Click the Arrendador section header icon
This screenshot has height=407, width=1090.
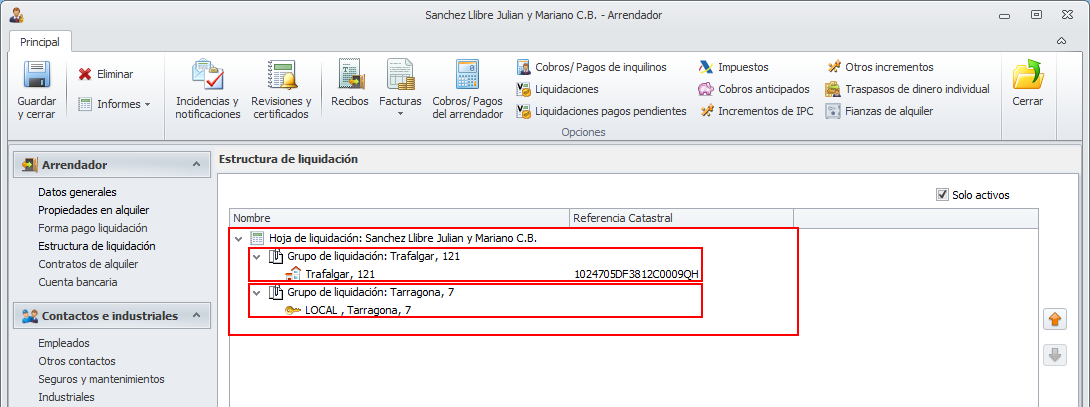click(29, 165)
